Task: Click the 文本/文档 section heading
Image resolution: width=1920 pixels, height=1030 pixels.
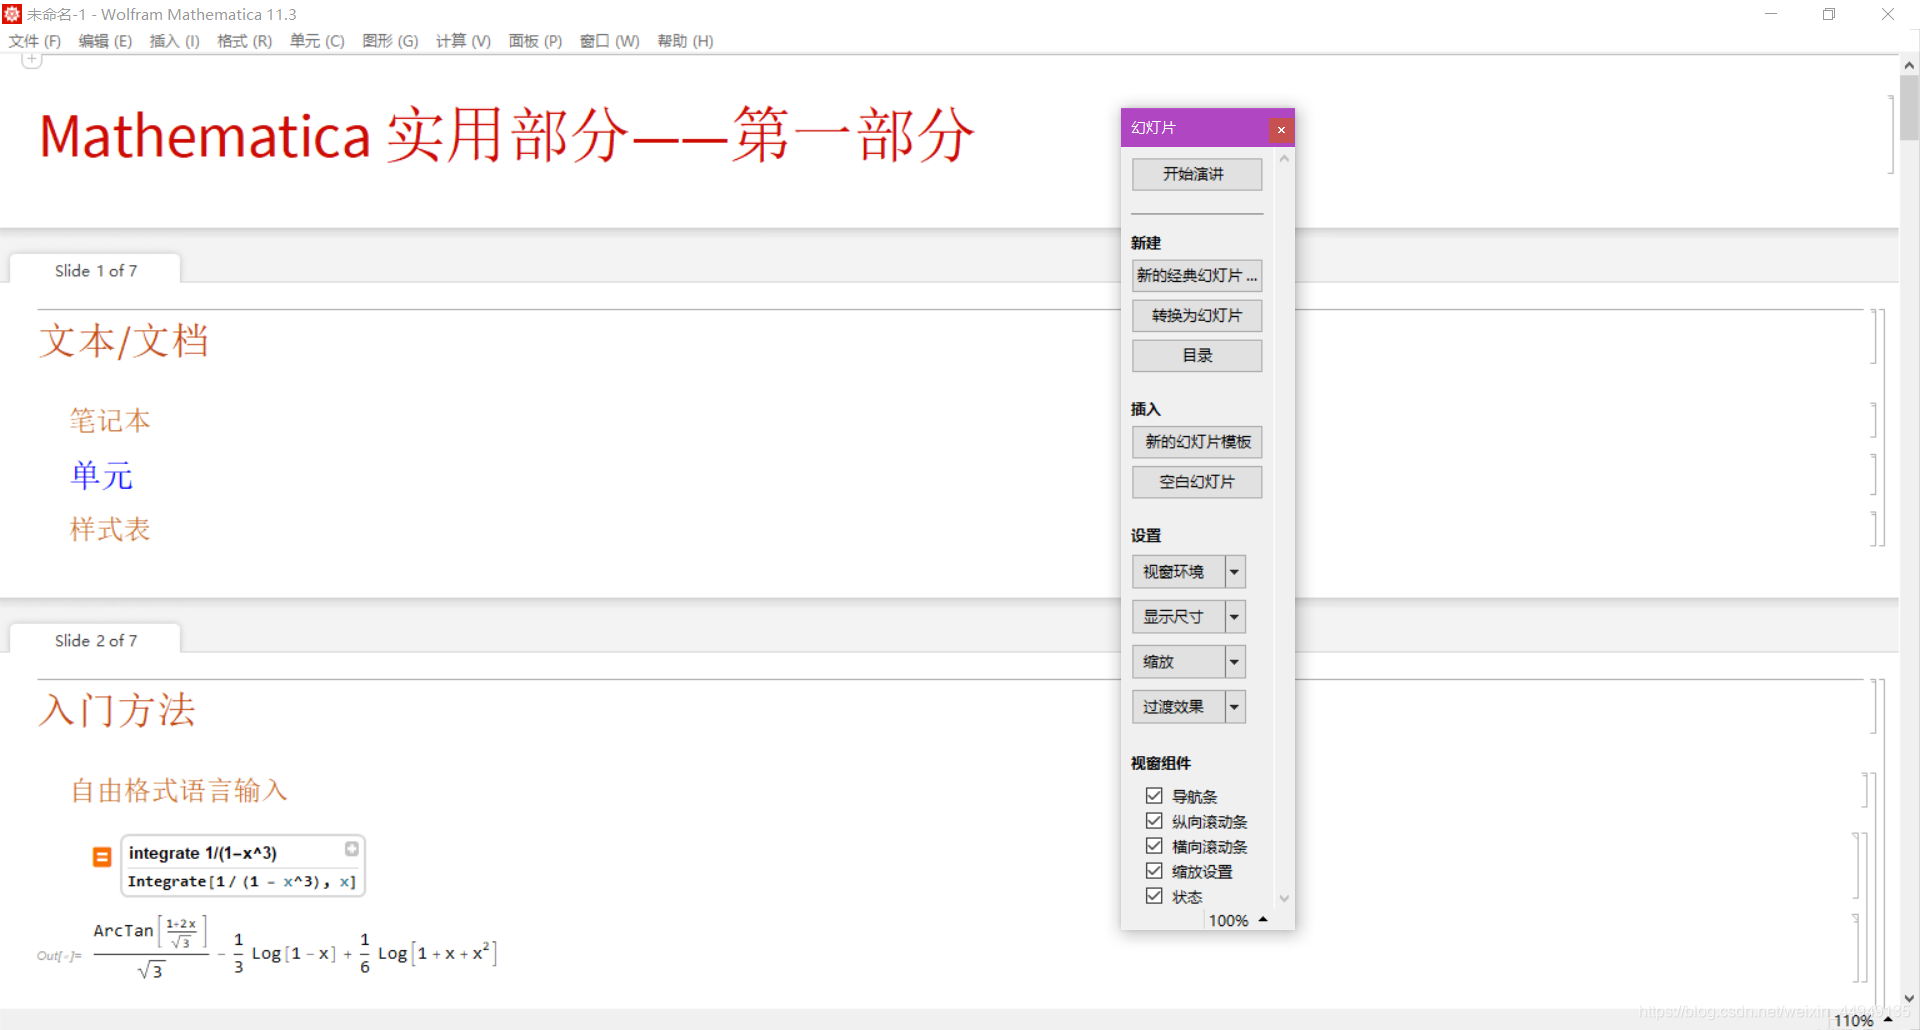Action: coord(124,341)
